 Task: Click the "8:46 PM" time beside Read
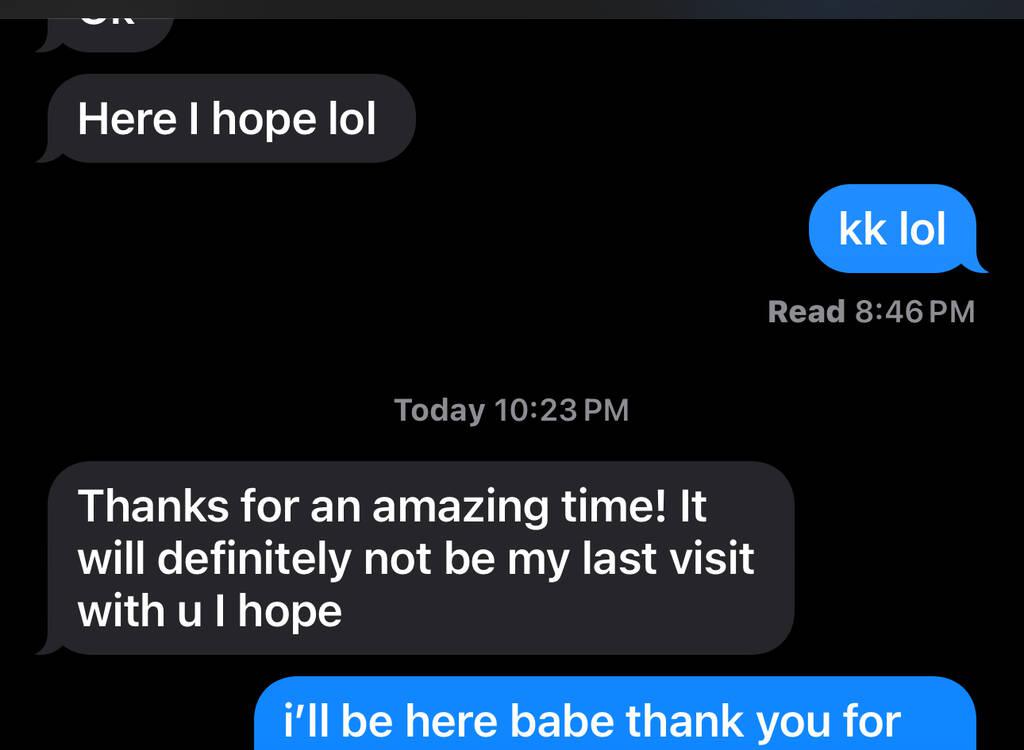[x=915, y=312]
